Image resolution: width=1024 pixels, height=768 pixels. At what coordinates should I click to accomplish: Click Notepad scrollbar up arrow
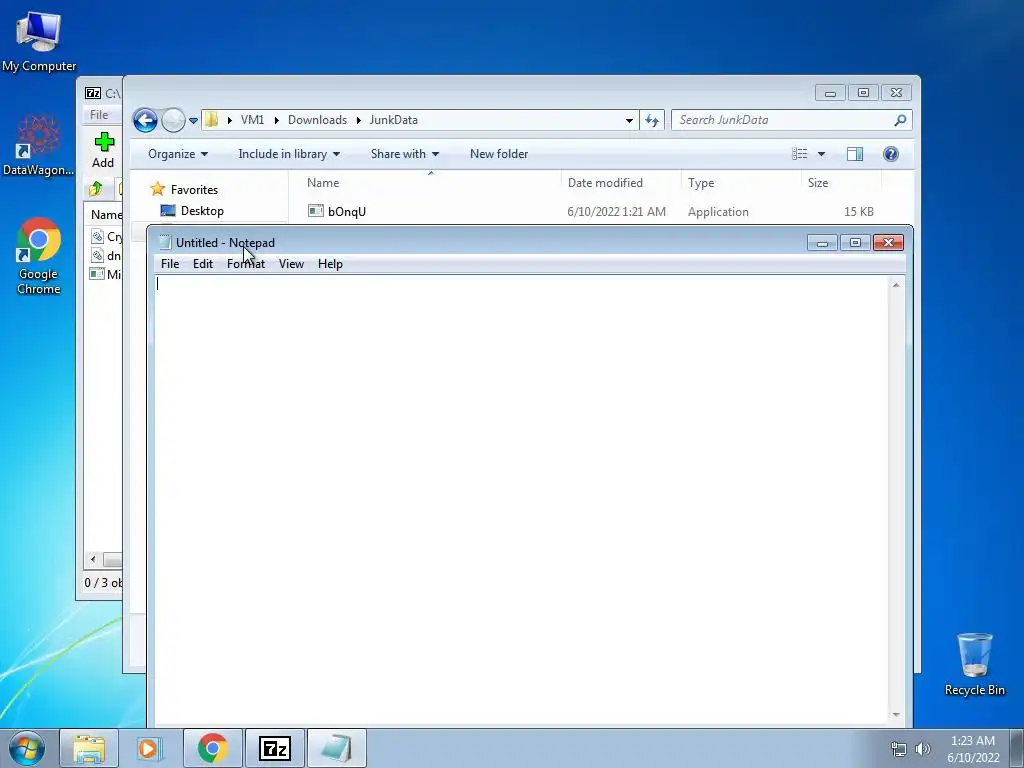896,285
